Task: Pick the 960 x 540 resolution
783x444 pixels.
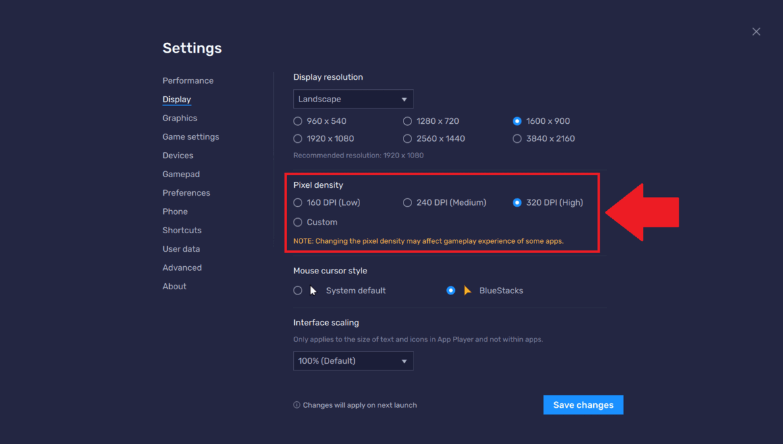Action: tap(298, 121)
